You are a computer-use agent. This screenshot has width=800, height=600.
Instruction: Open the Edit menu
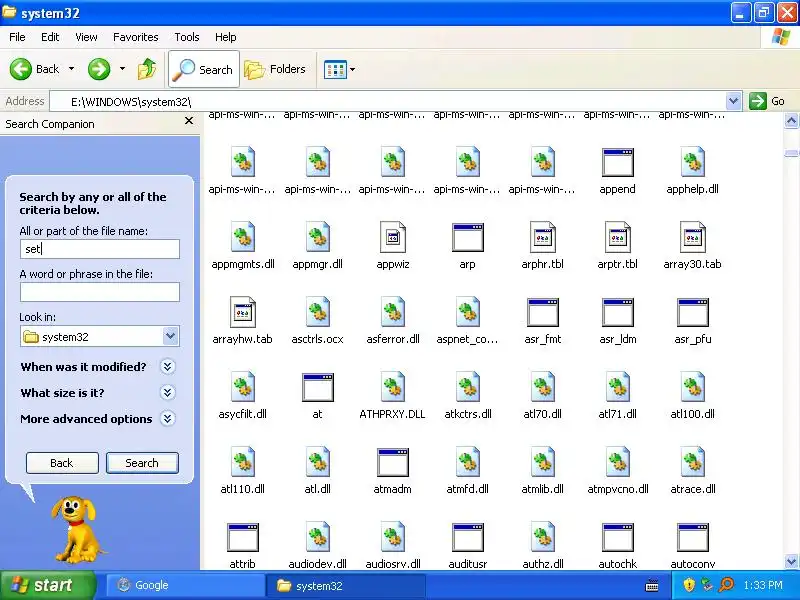pyautogui.click(x=50, y=37)
